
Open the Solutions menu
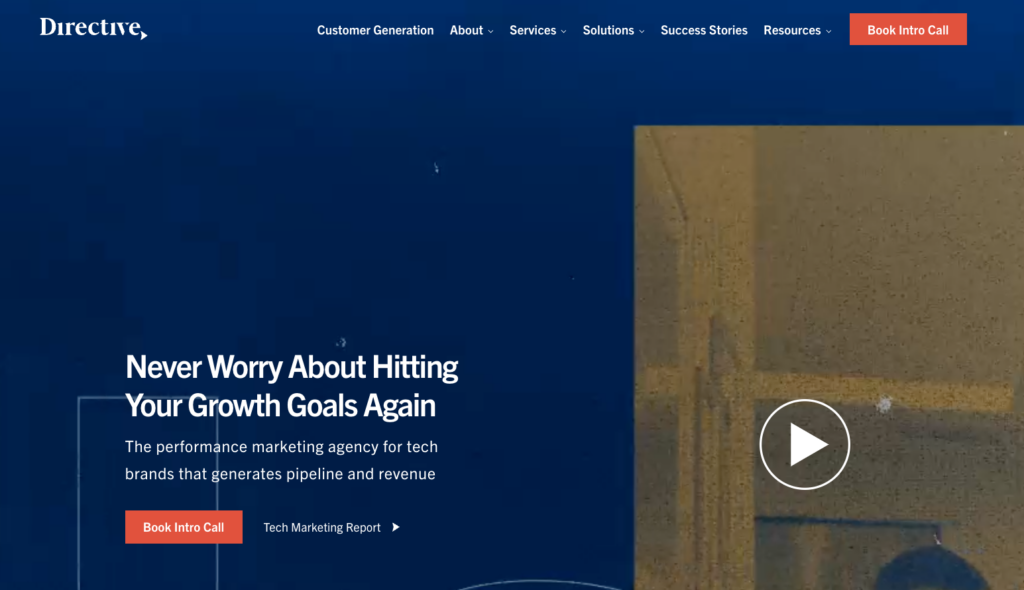click(608, 30)
